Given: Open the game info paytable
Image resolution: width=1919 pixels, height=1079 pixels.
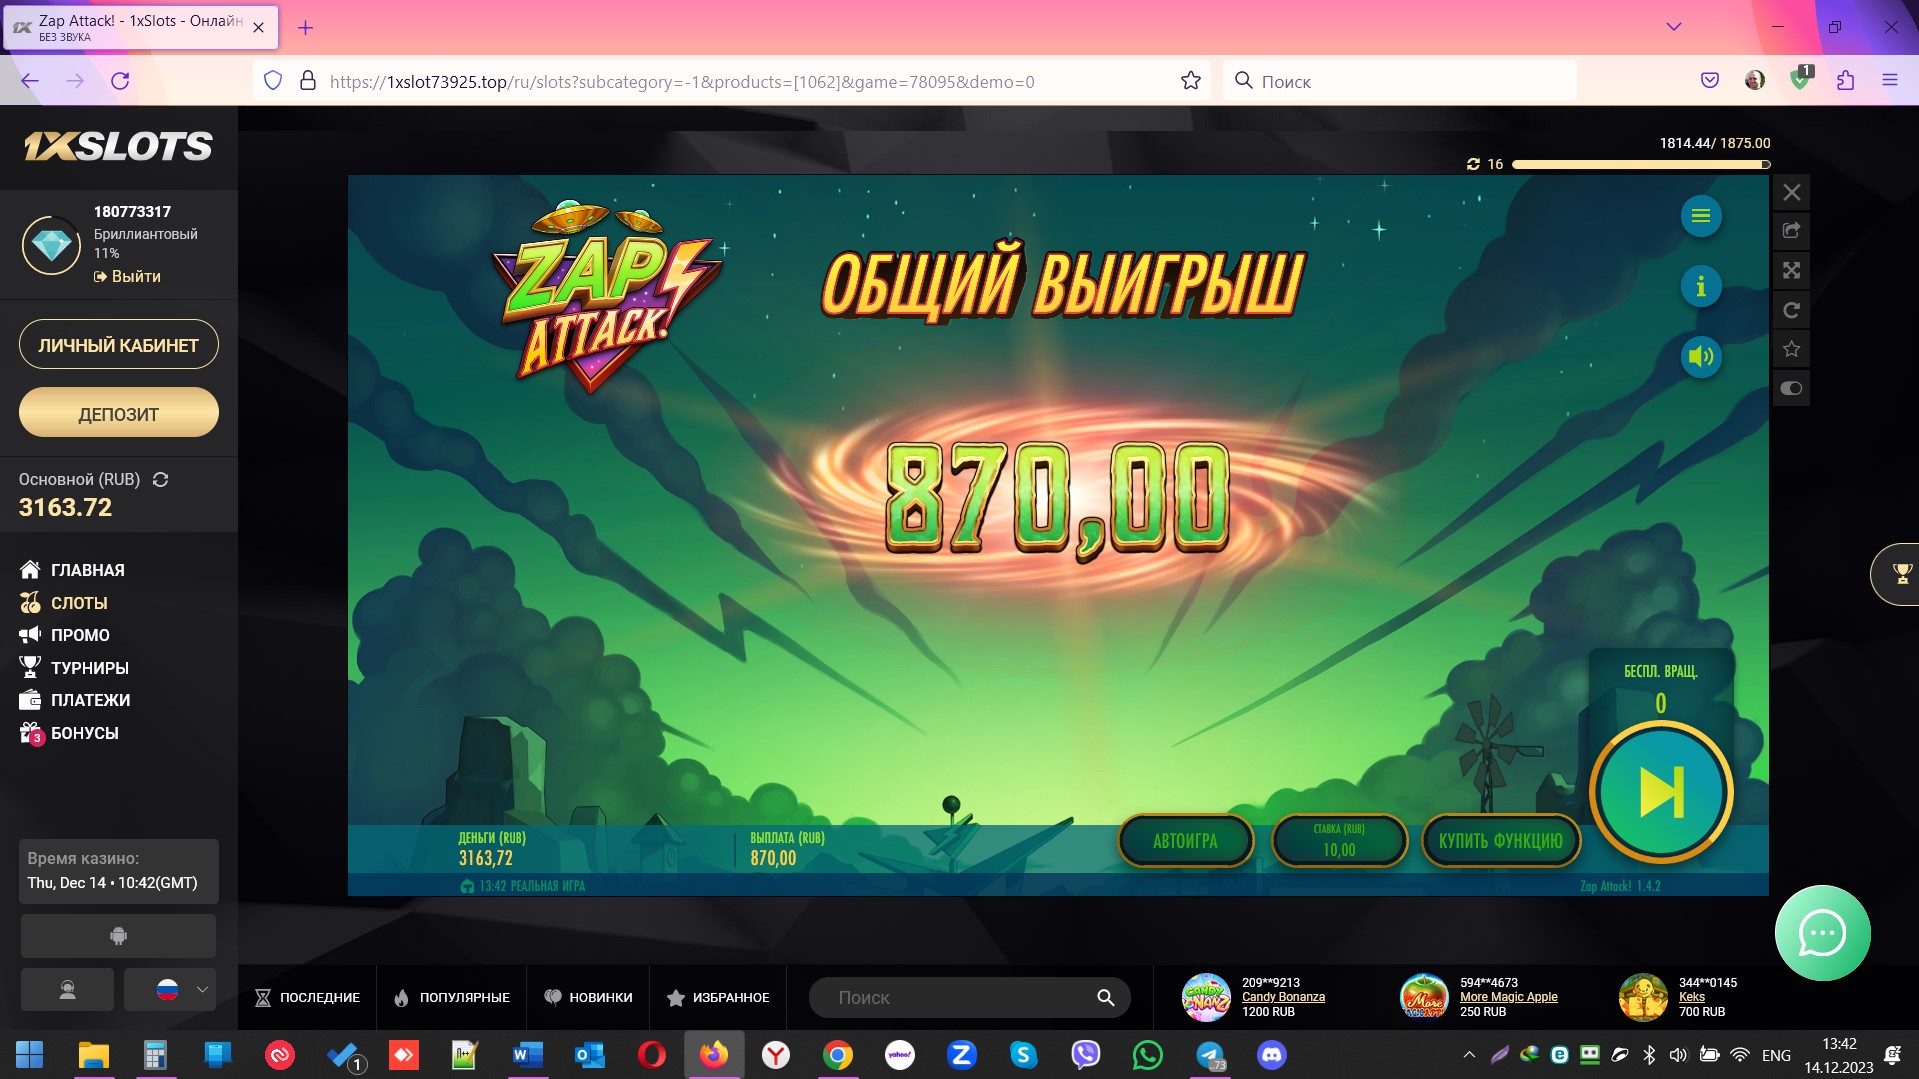Looking at the screenshot, I should click(x=1700, y=287).
